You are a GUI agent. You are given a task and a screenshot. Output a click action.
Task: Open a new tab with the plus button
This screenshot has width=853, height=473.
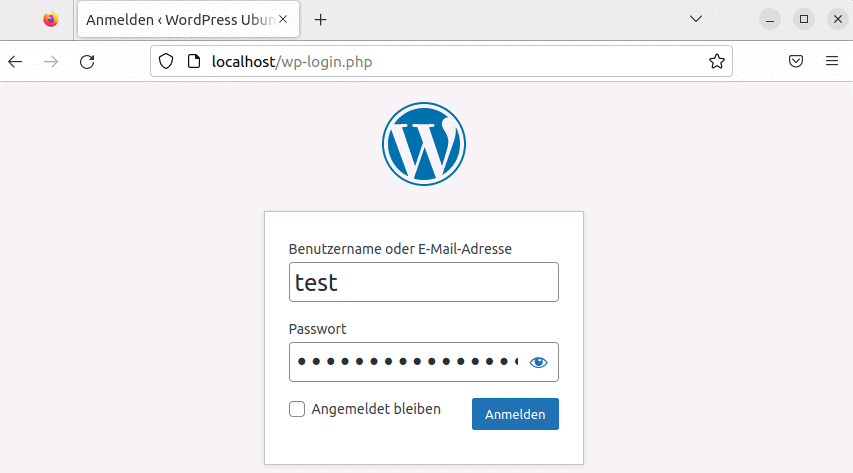pos(321,20)
